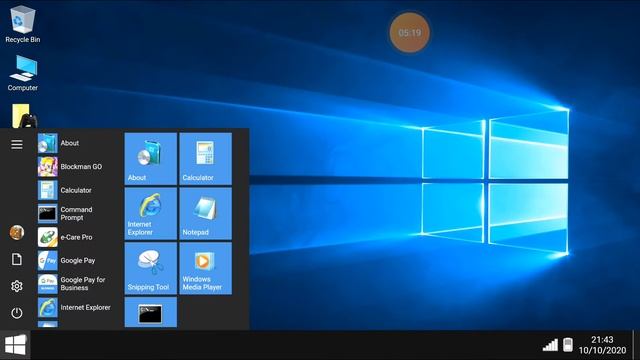Click the Show Desktop strip at taskbar end

pyautogui.click(x=636, y=345)
